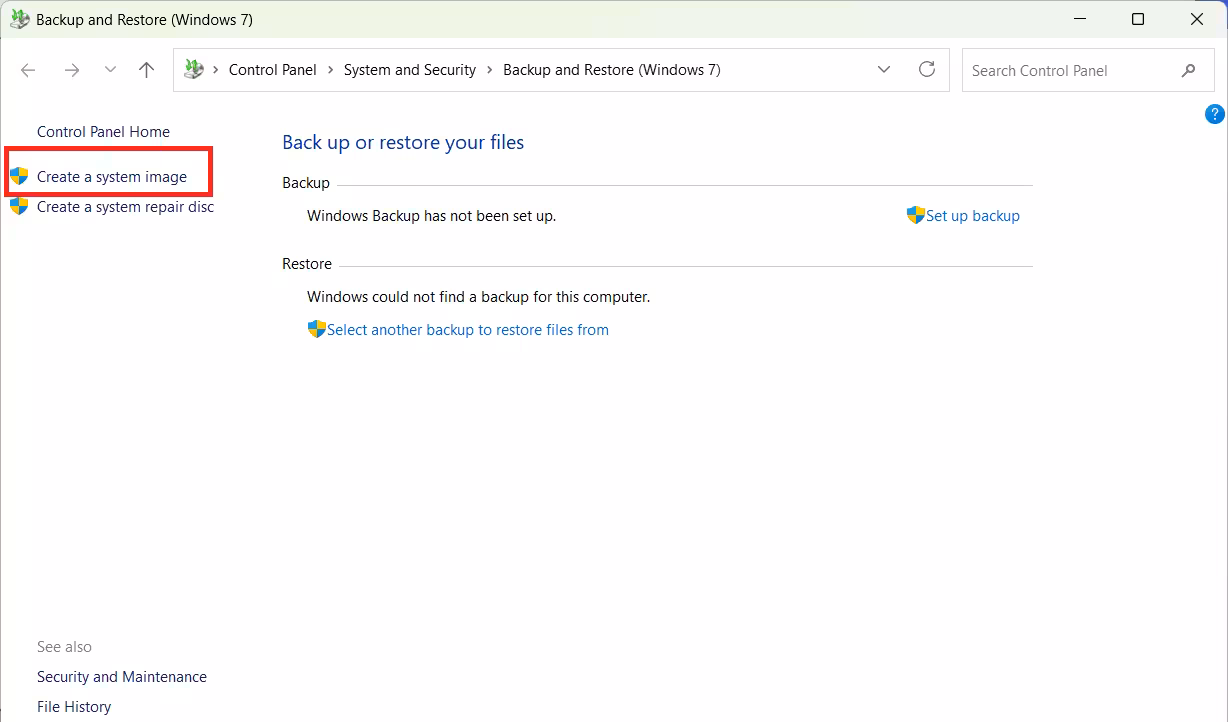The height and width of the screenshot is (722, 1228).
Task: Click 'Windows Backup has not been set up.' text
Action: pos(431,216)
